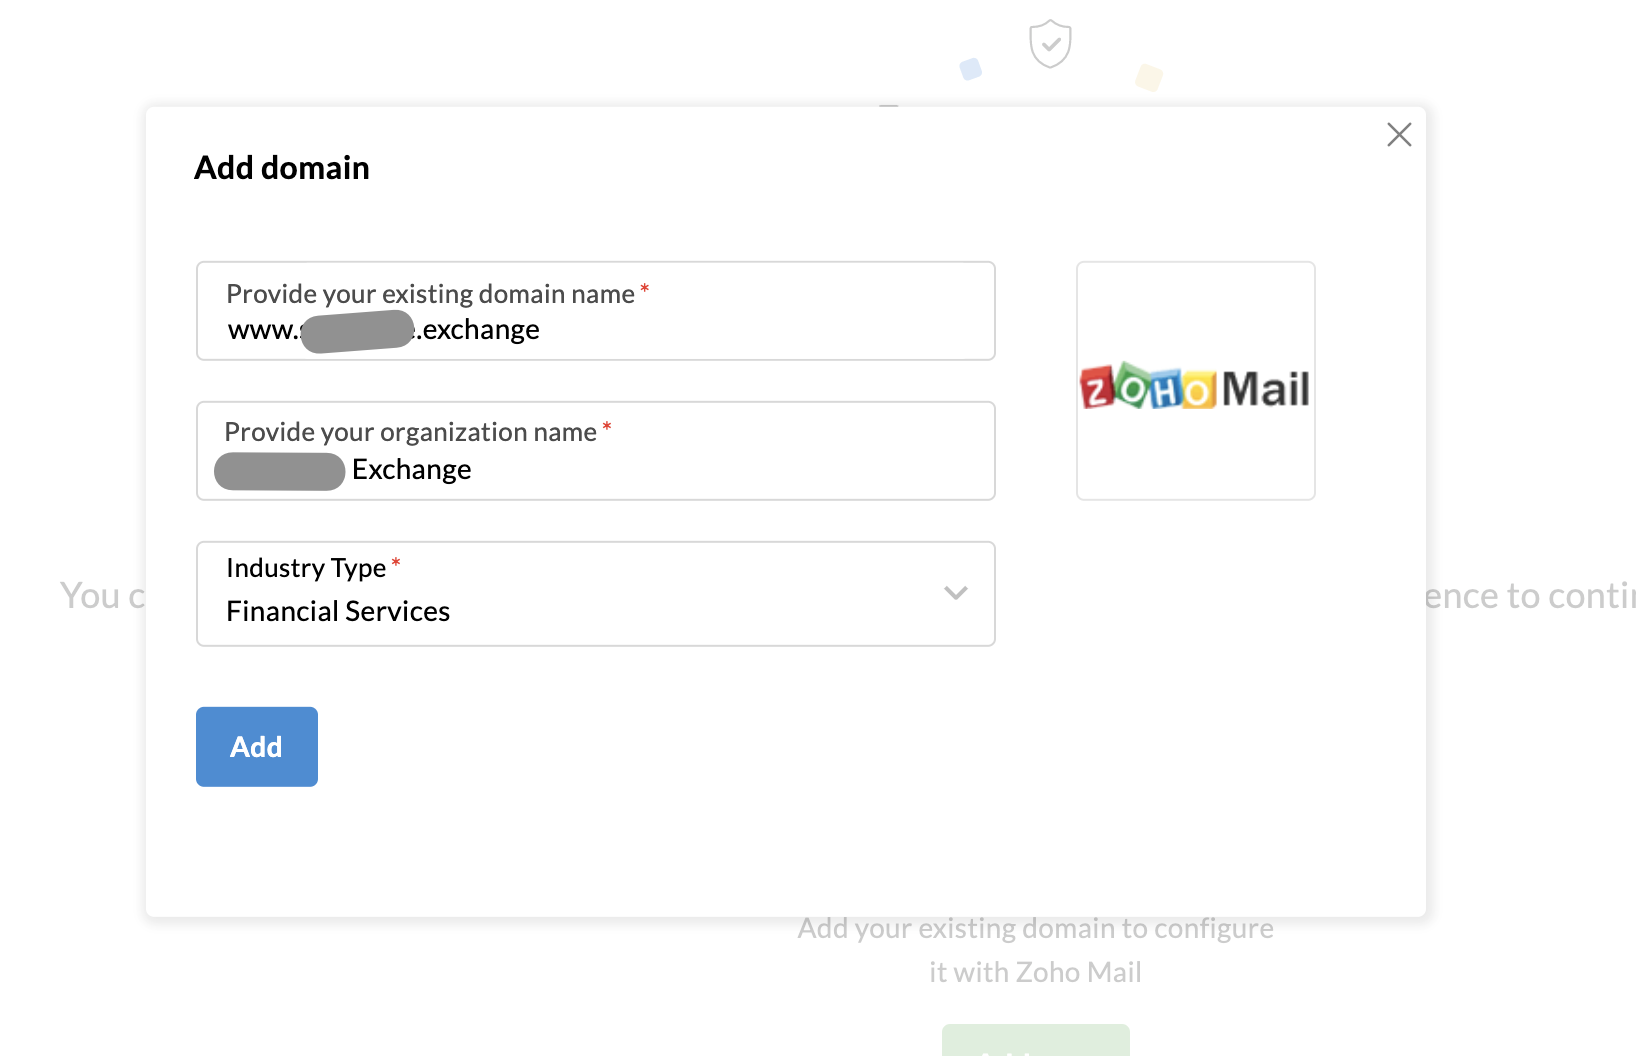Click the Industry Type label
This screenshot has width=1636, height=1056.
click(x=306, y=568)
